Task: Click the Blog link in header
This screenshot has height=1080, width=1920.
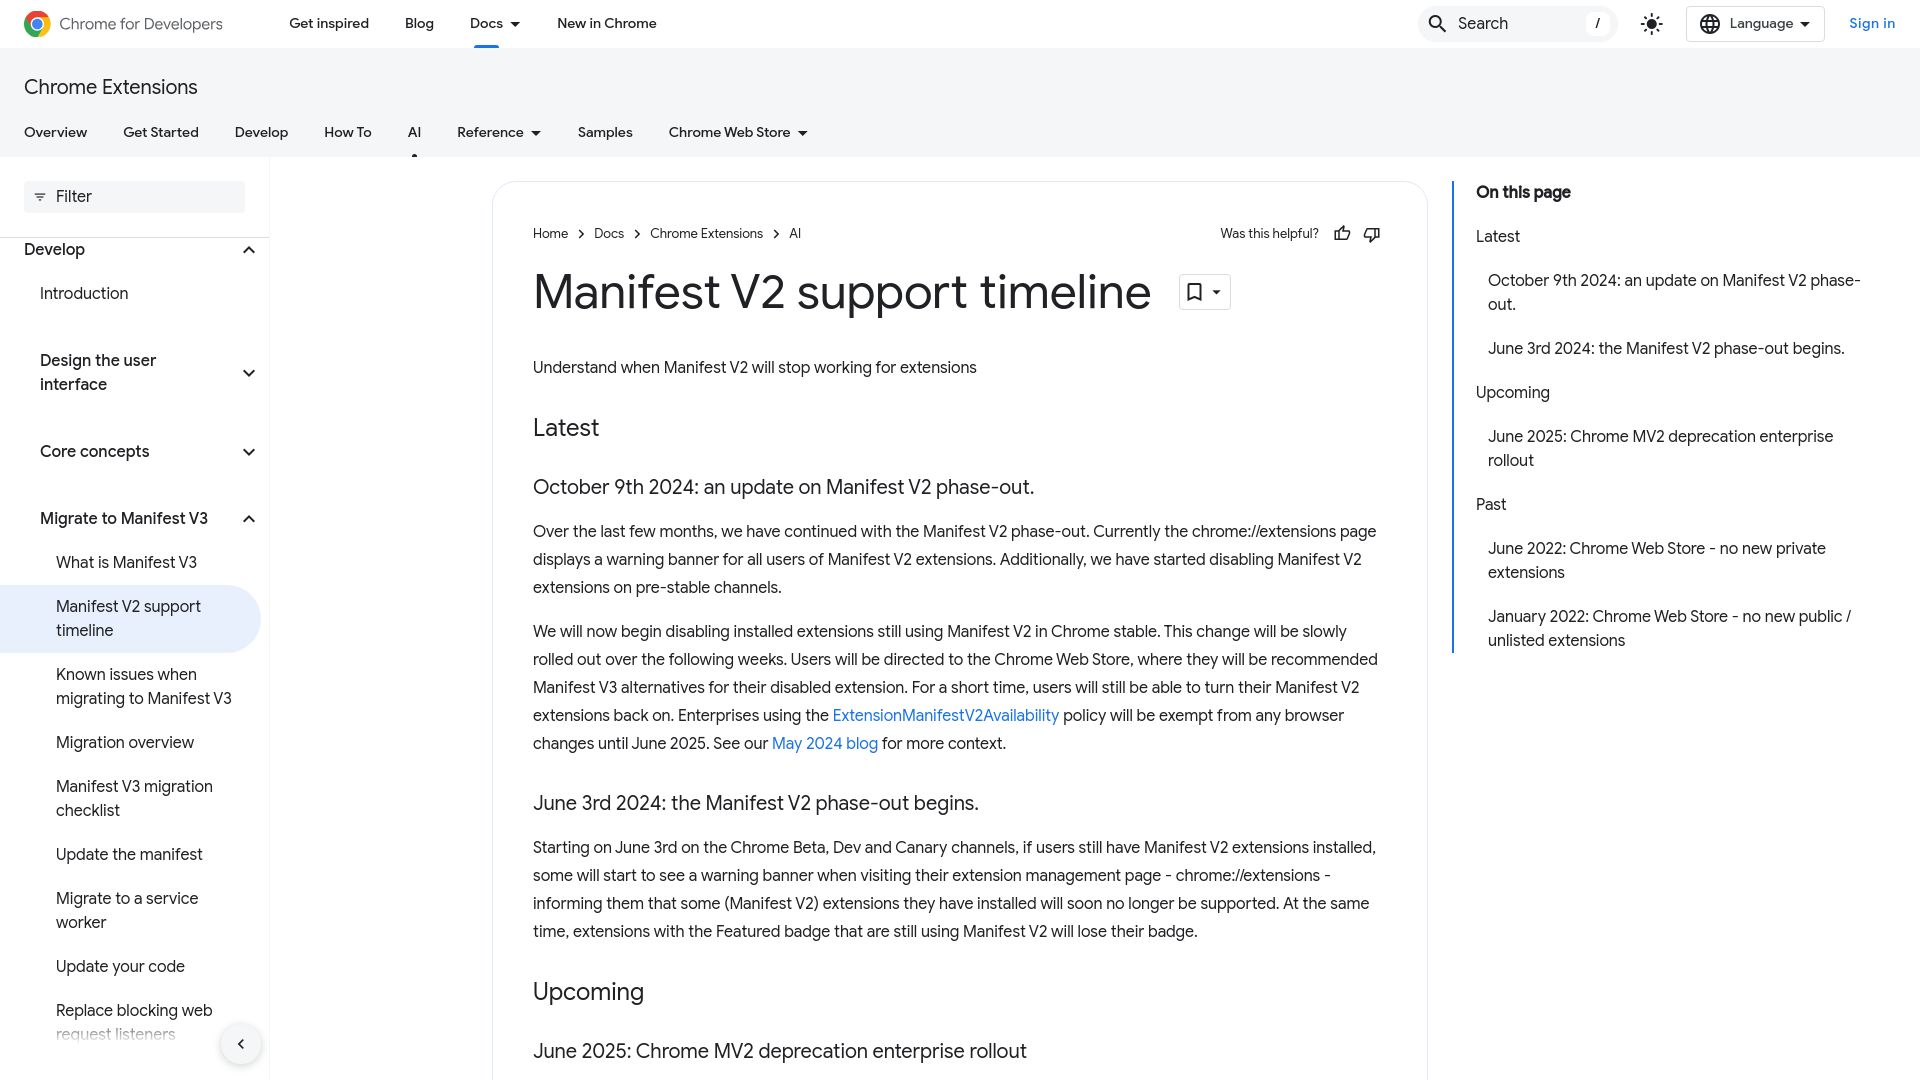Action: point(419,24)
